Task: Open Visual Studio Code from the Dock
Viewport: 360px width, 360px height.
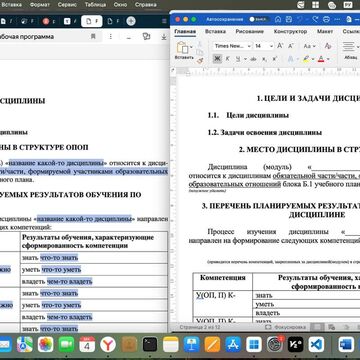Action: [x=316, y=344]
